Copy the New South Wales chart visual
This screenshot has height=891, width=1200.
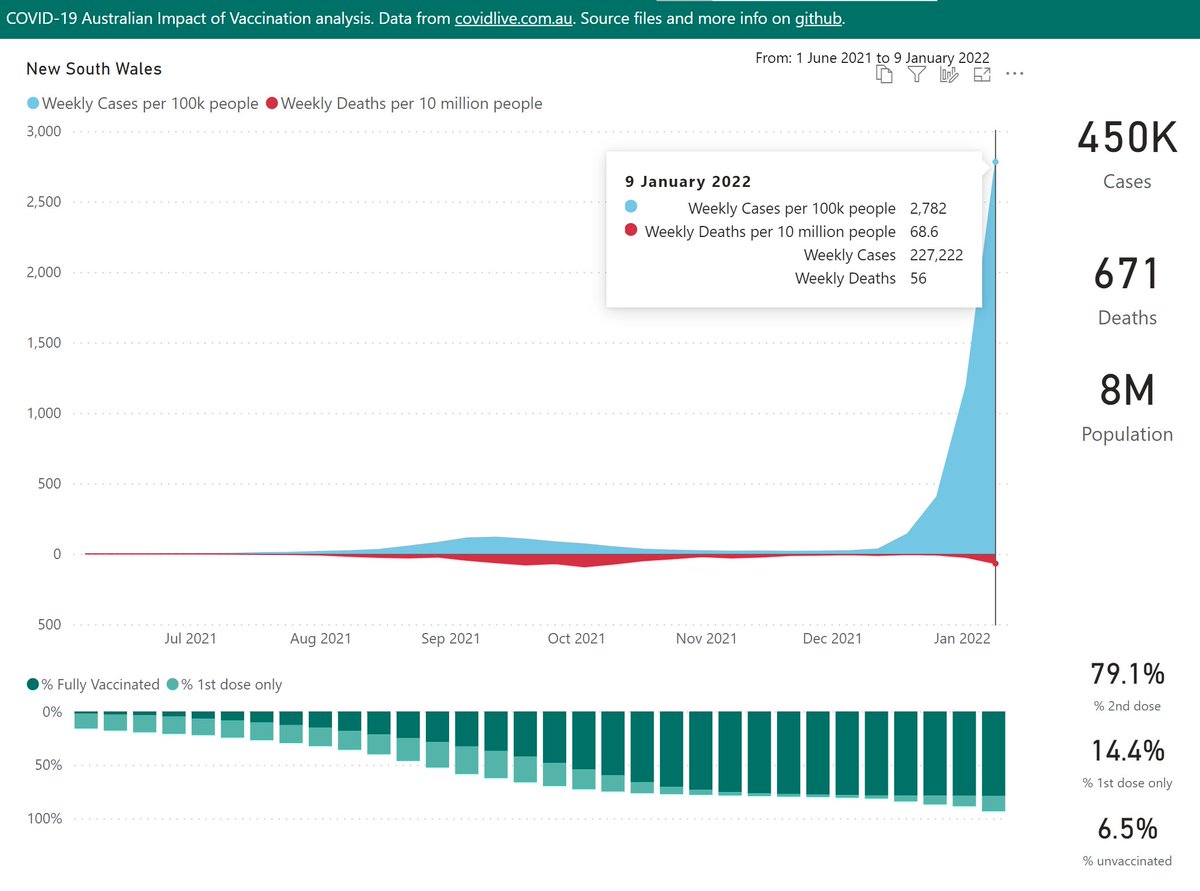pyautogui.click(x=884, y=75)
